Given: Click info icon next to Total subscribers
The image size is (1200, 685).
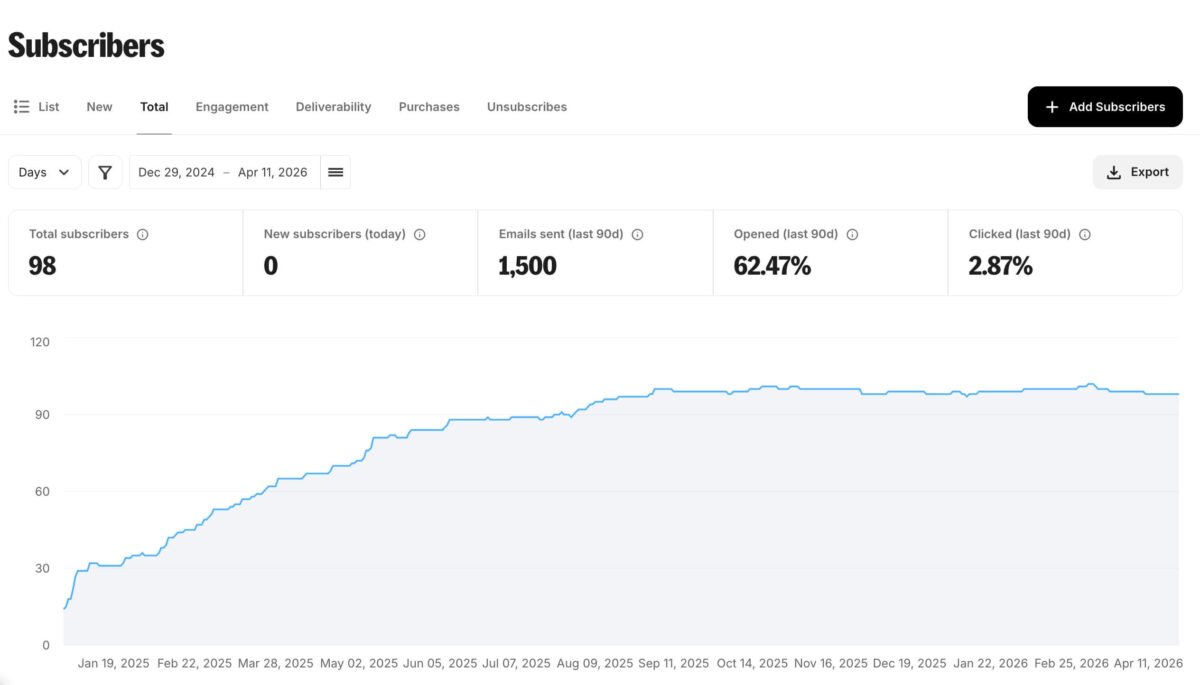Looking at the screenshot, I should pos(142,235).
